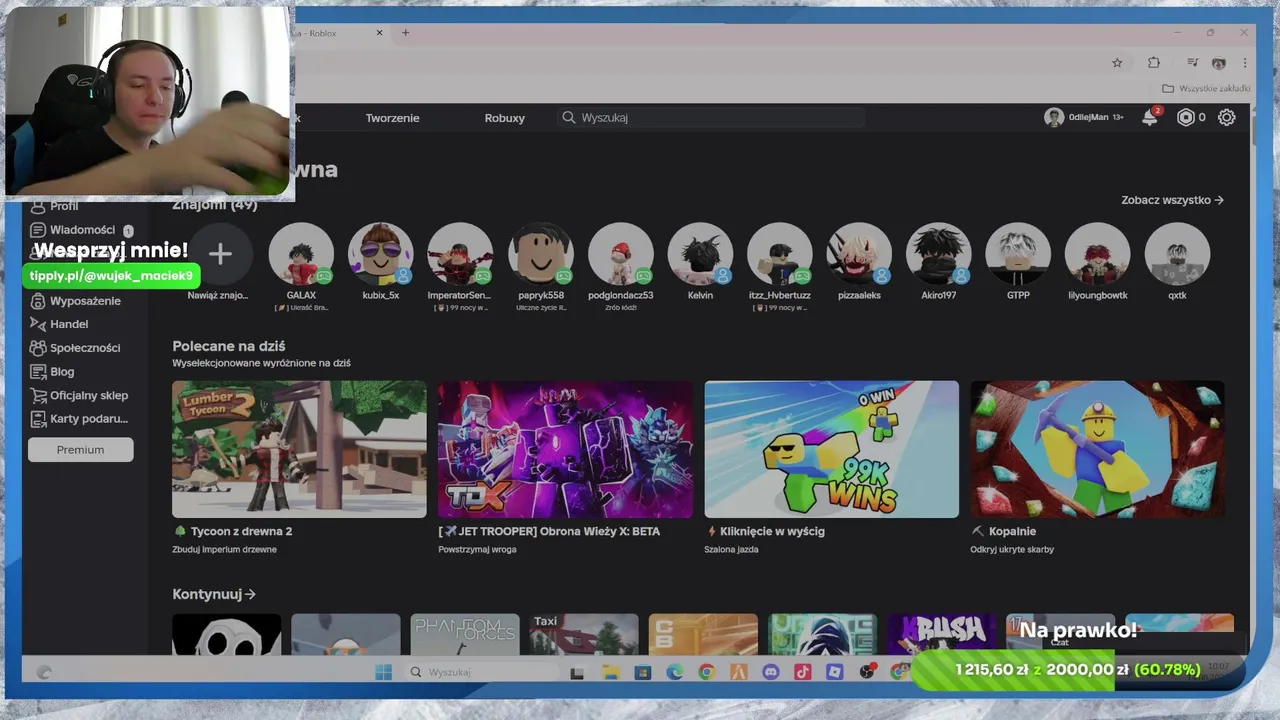Open friend Akiro197 avatar
Screen dimensions: 1280x720
[x=938, y=254]
